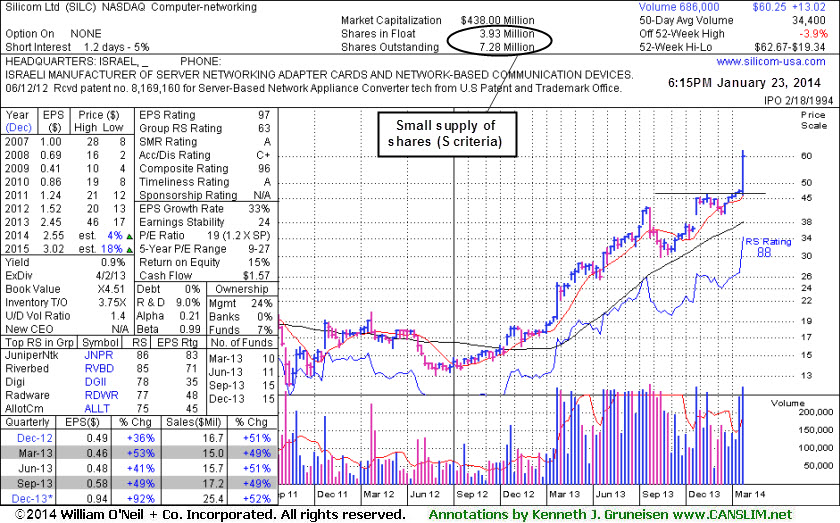This screenshot has width=840, height=523.
Task: Click the (Dec) fiscal year-end label
Action: pyautogui.click(x=19, y=128)
